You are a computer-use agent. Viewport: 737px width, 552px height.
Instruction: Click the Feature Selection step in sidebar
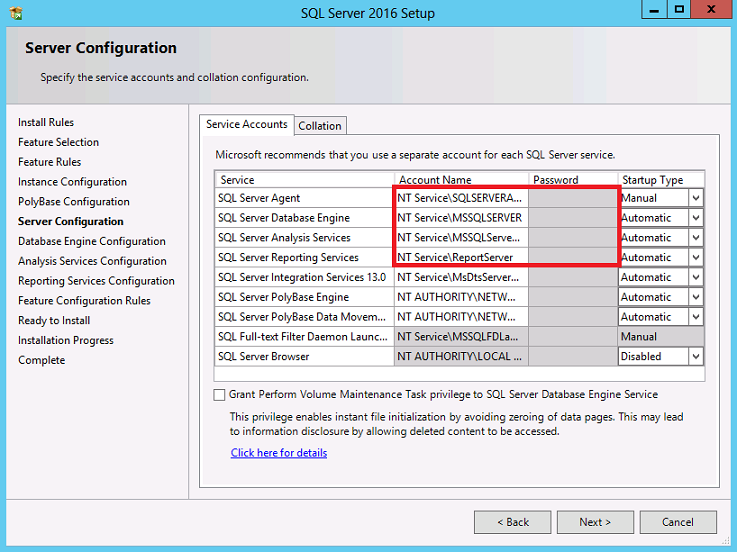[x=59, y=142]
